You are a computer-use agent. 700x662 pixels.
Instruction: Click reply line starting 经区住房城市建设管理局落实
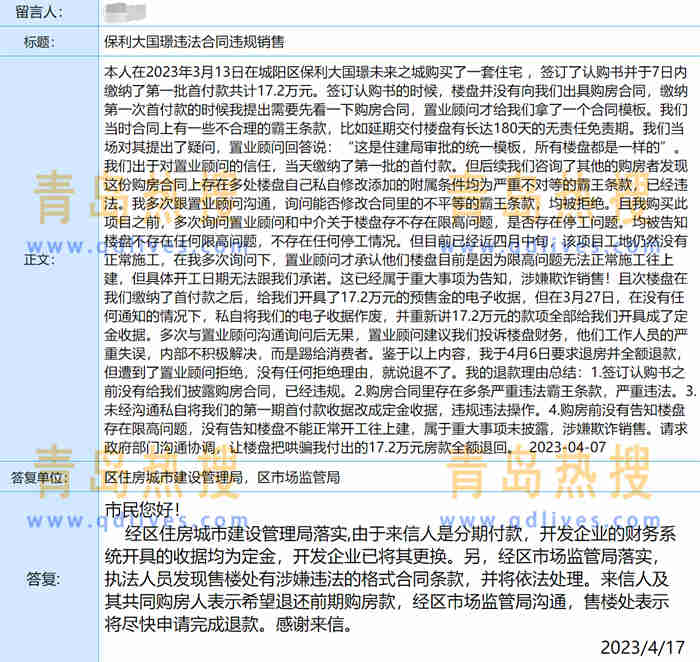400,534
